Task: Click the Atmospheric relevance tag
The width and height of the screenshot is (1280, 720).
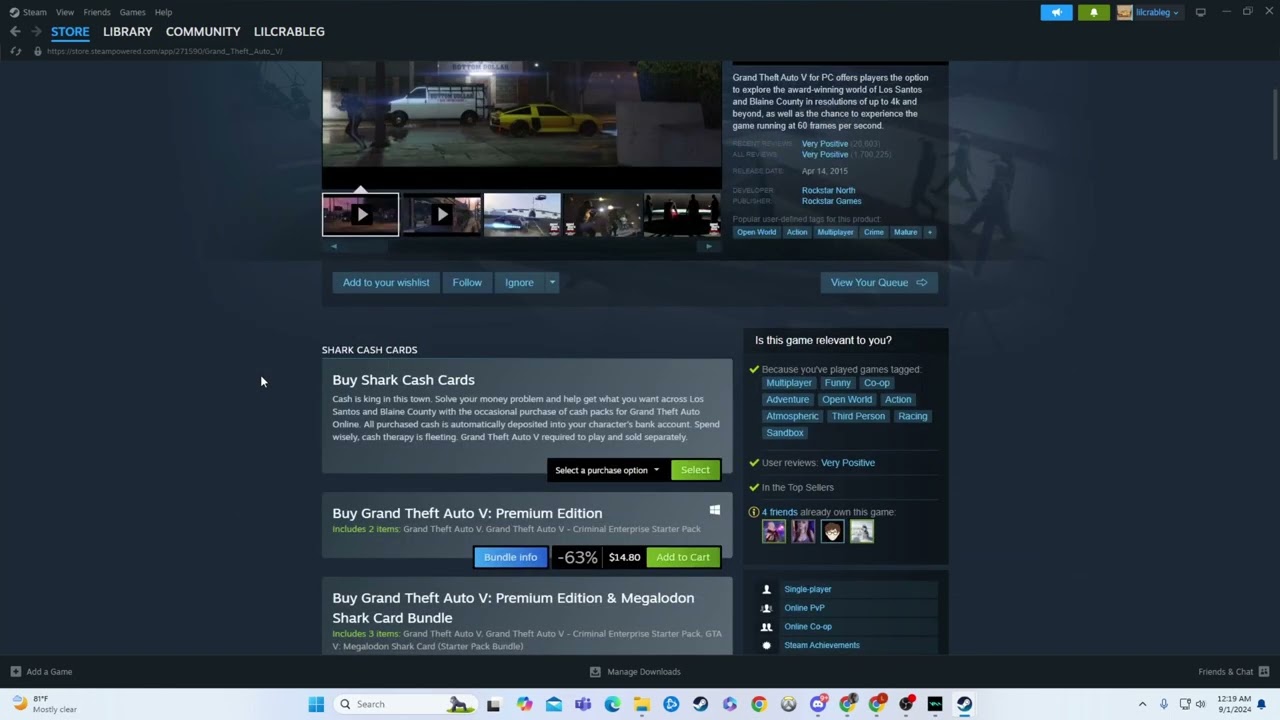Action: tap(792, 416)
